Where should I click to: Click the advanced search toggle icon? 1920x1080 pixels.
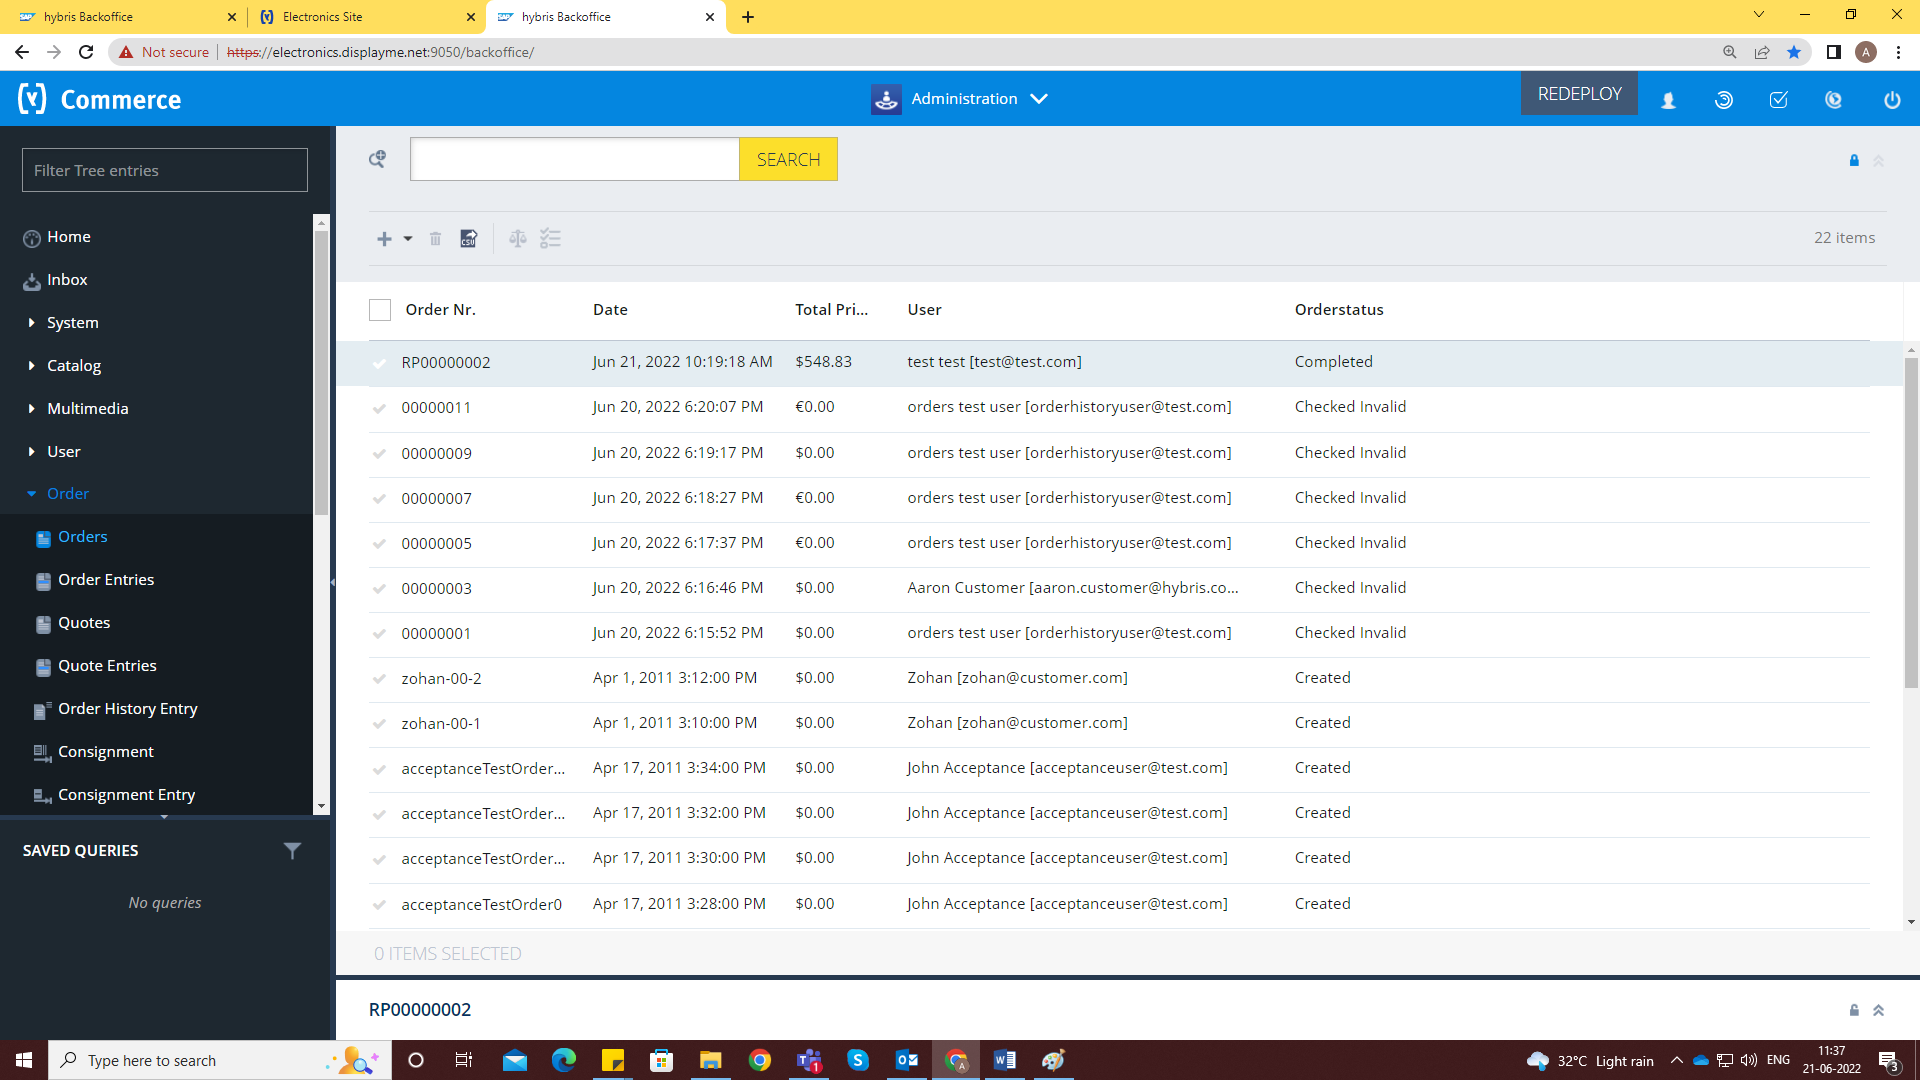377,159
